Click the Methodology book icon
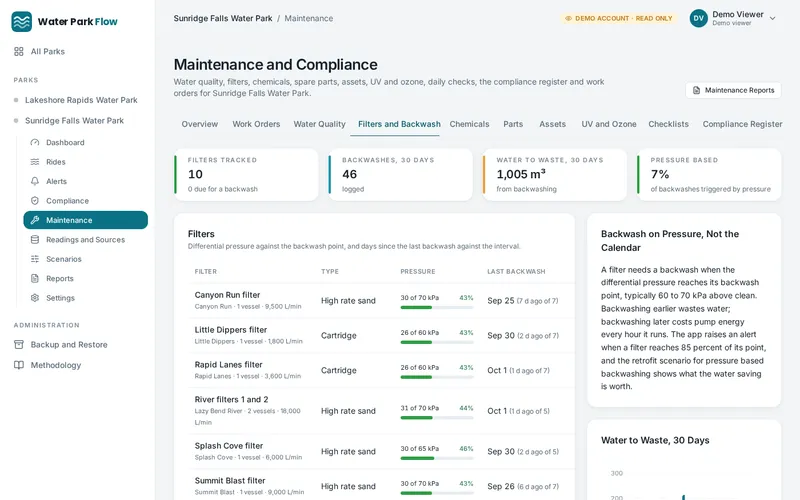Screen dimensions: 800x500 pos(19,365)
